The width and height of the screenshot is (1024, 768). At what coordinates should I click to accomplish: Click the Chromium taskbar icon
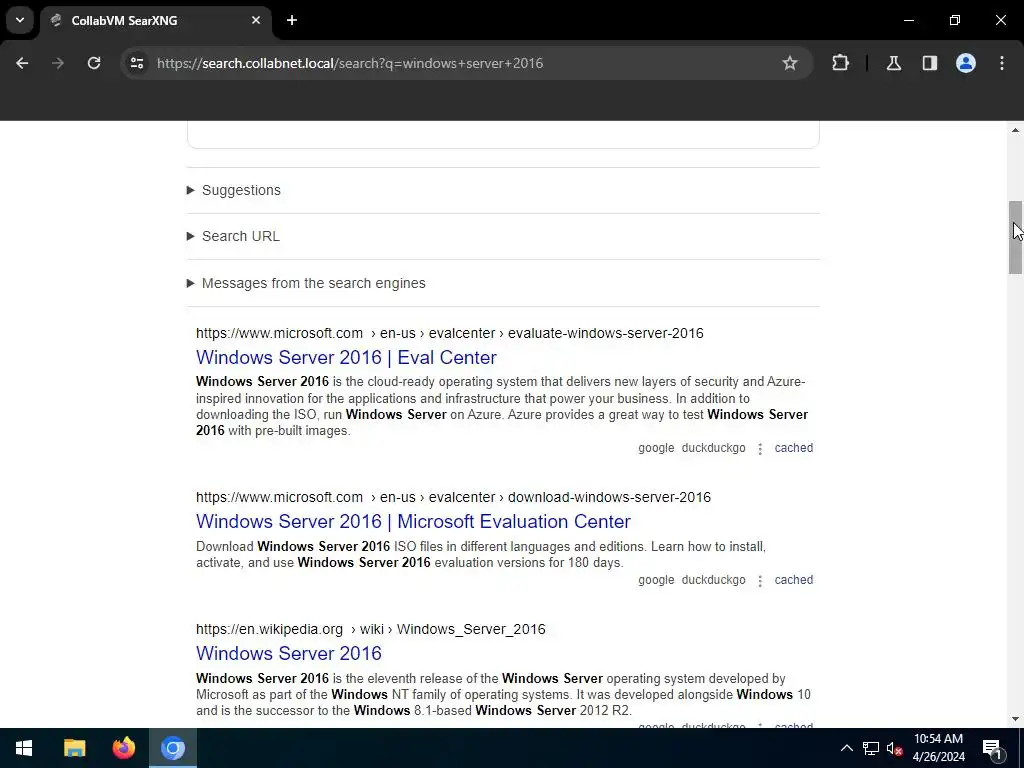pyautogui.click(x=173, y=748)
